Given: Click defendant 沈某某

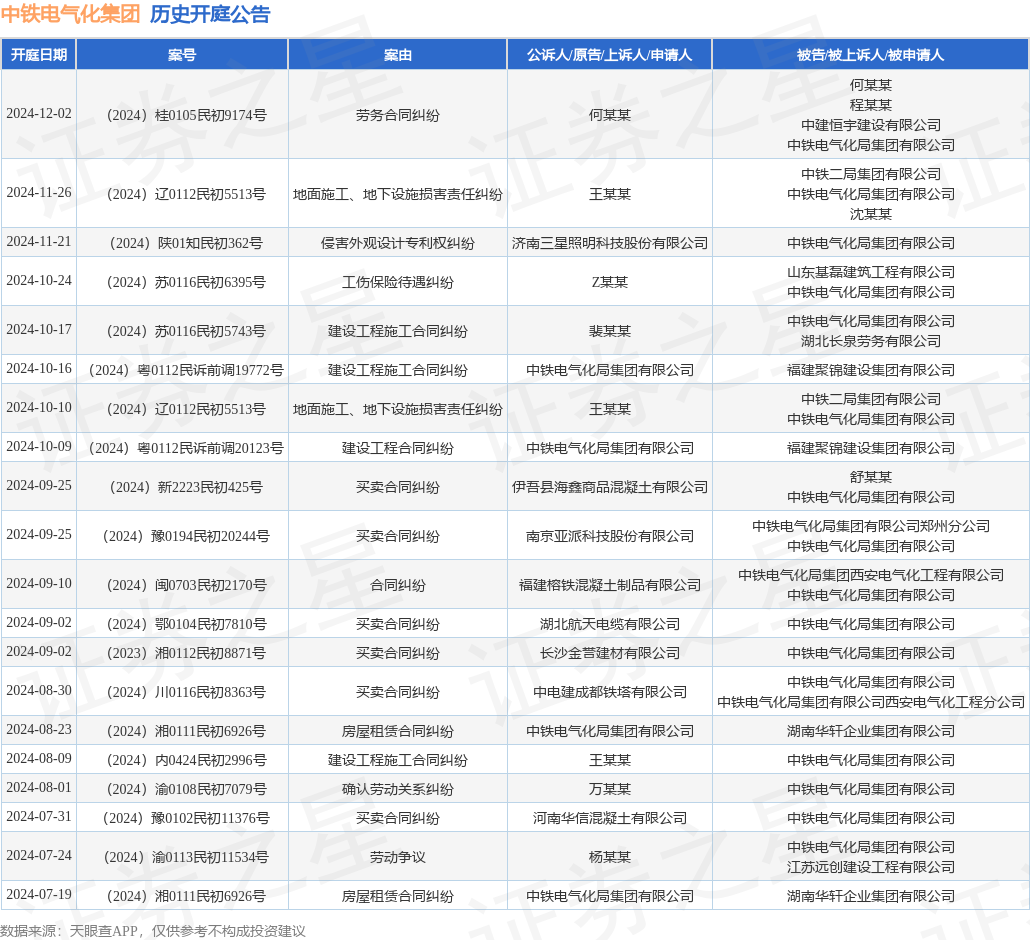Looking at the screenshot, I should 870,214.
